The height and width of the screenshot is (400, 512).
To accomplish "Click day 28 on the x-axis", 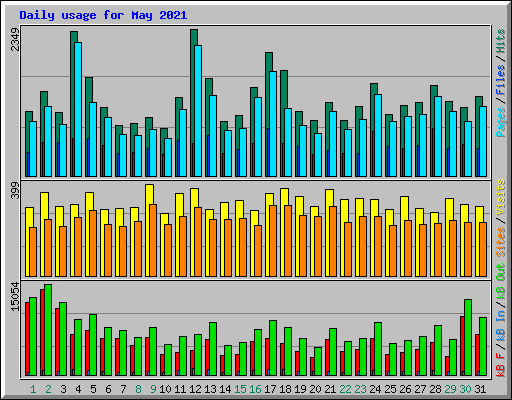I will [435, 389].
